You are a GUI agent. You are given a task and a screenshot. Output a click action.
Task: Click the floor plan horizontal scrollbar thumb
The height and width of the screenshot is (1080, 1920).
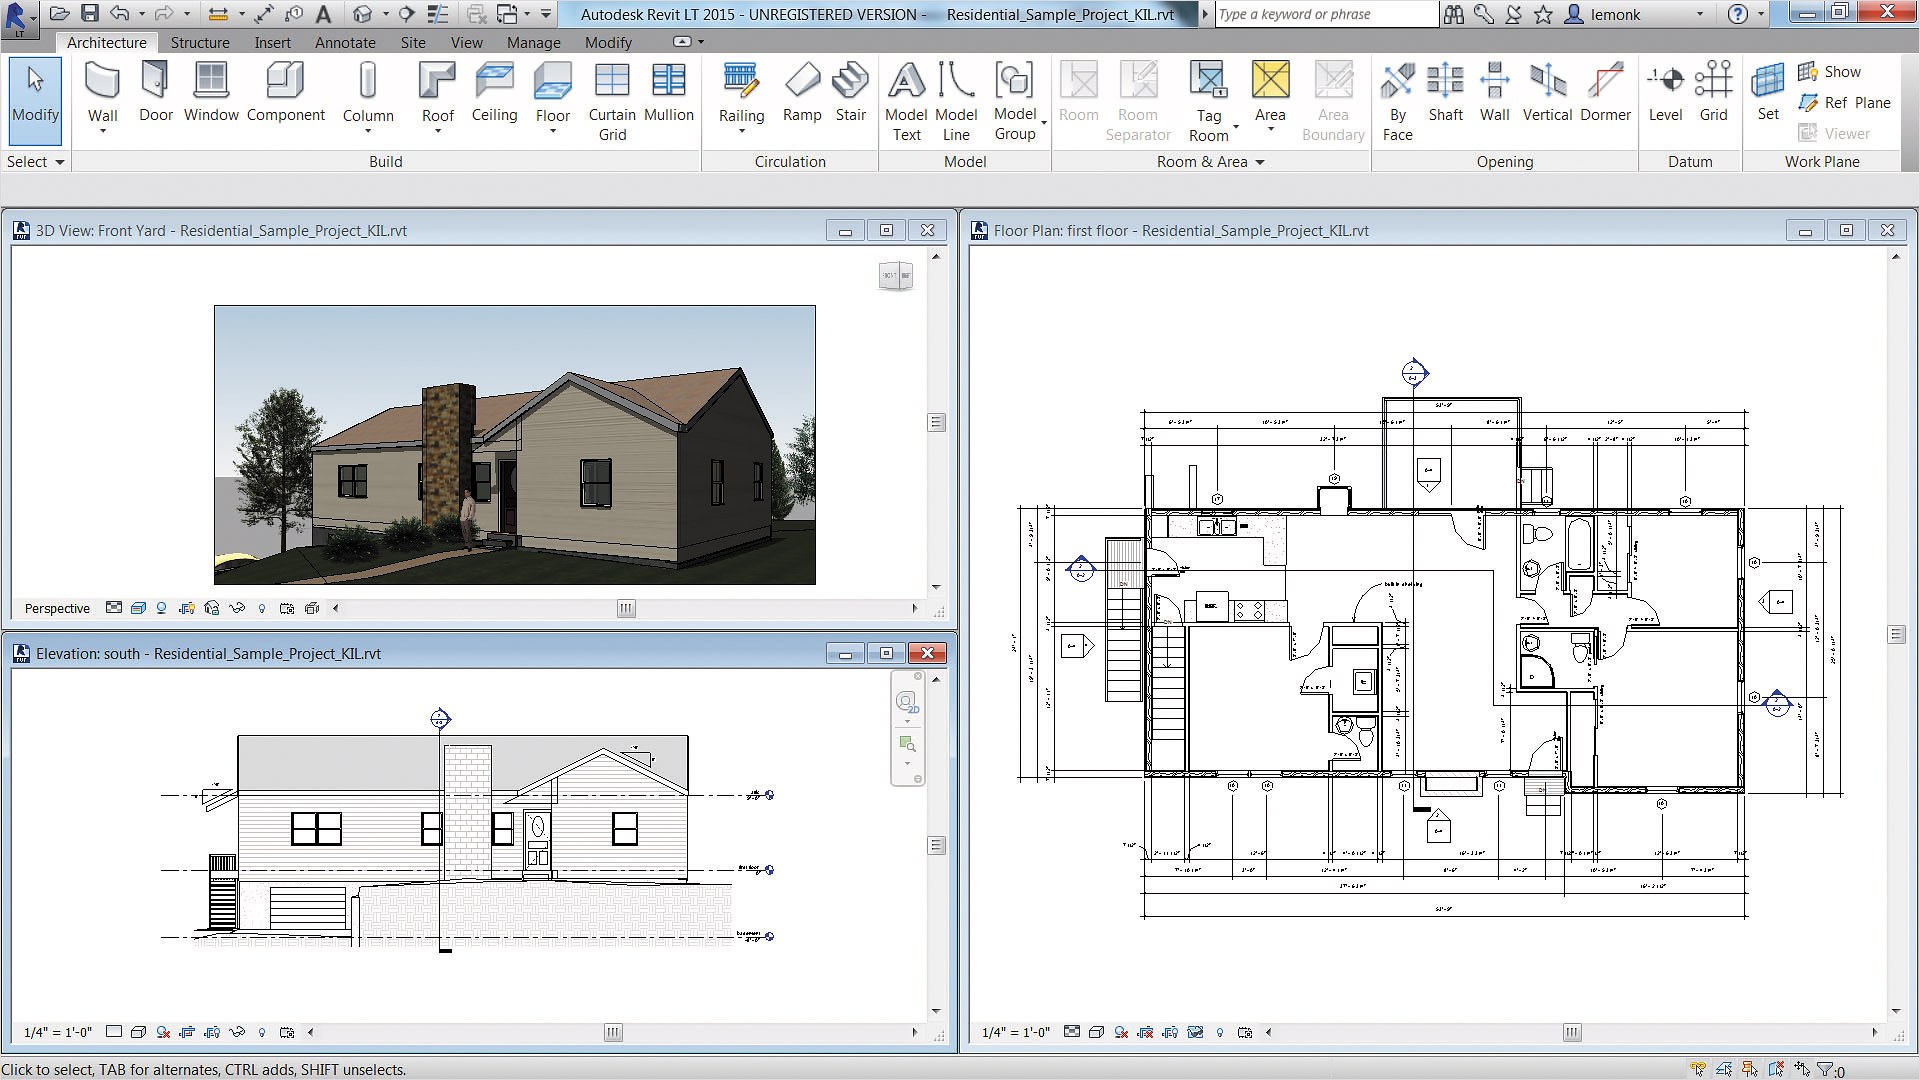1572,1032
